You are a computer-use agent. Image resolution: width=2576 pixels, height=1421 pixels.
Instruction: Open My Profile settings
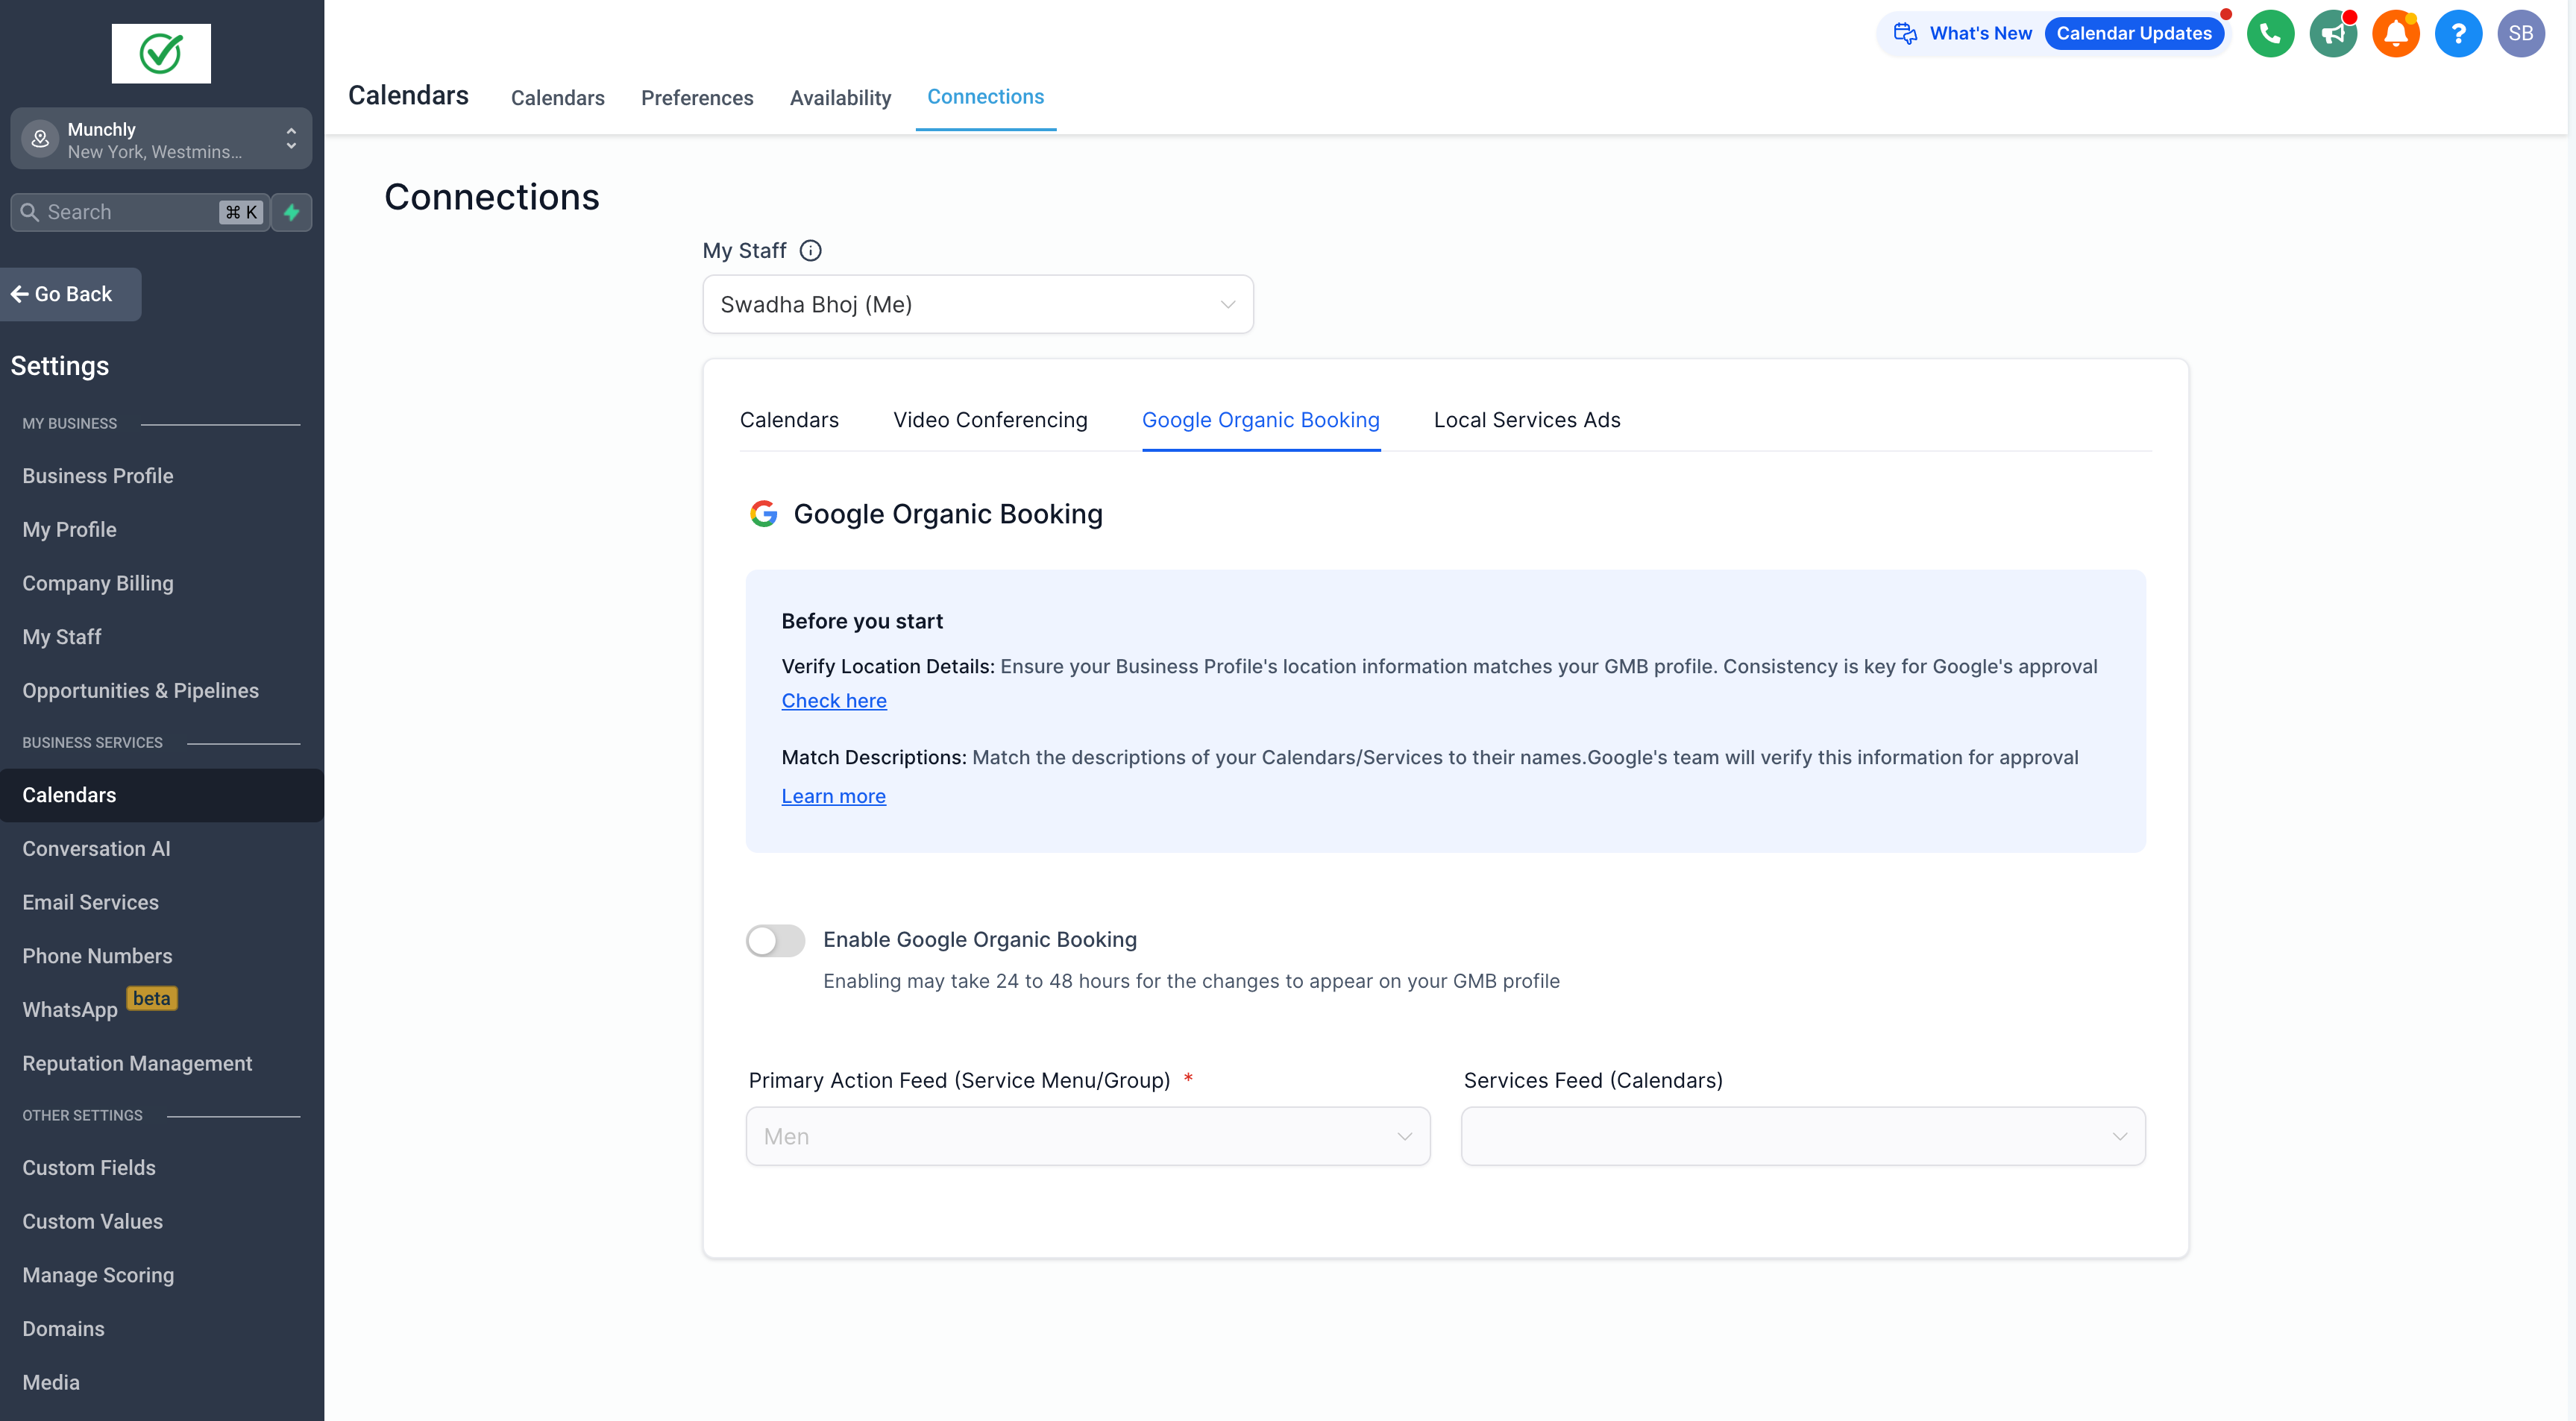69,530
